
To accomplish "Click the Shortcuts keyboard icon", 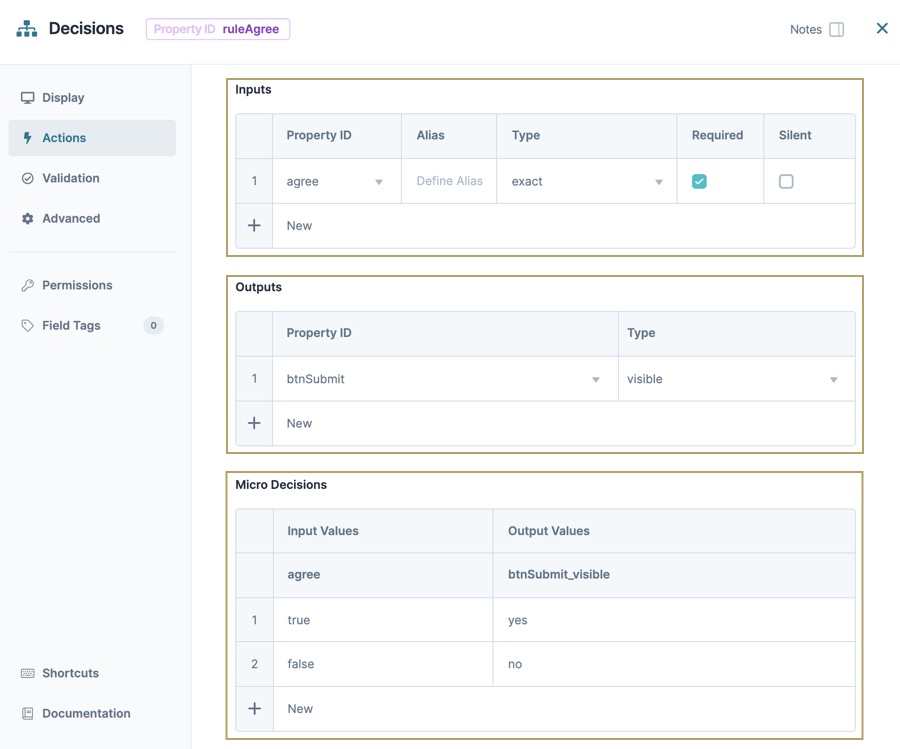I will pos(28,673).
